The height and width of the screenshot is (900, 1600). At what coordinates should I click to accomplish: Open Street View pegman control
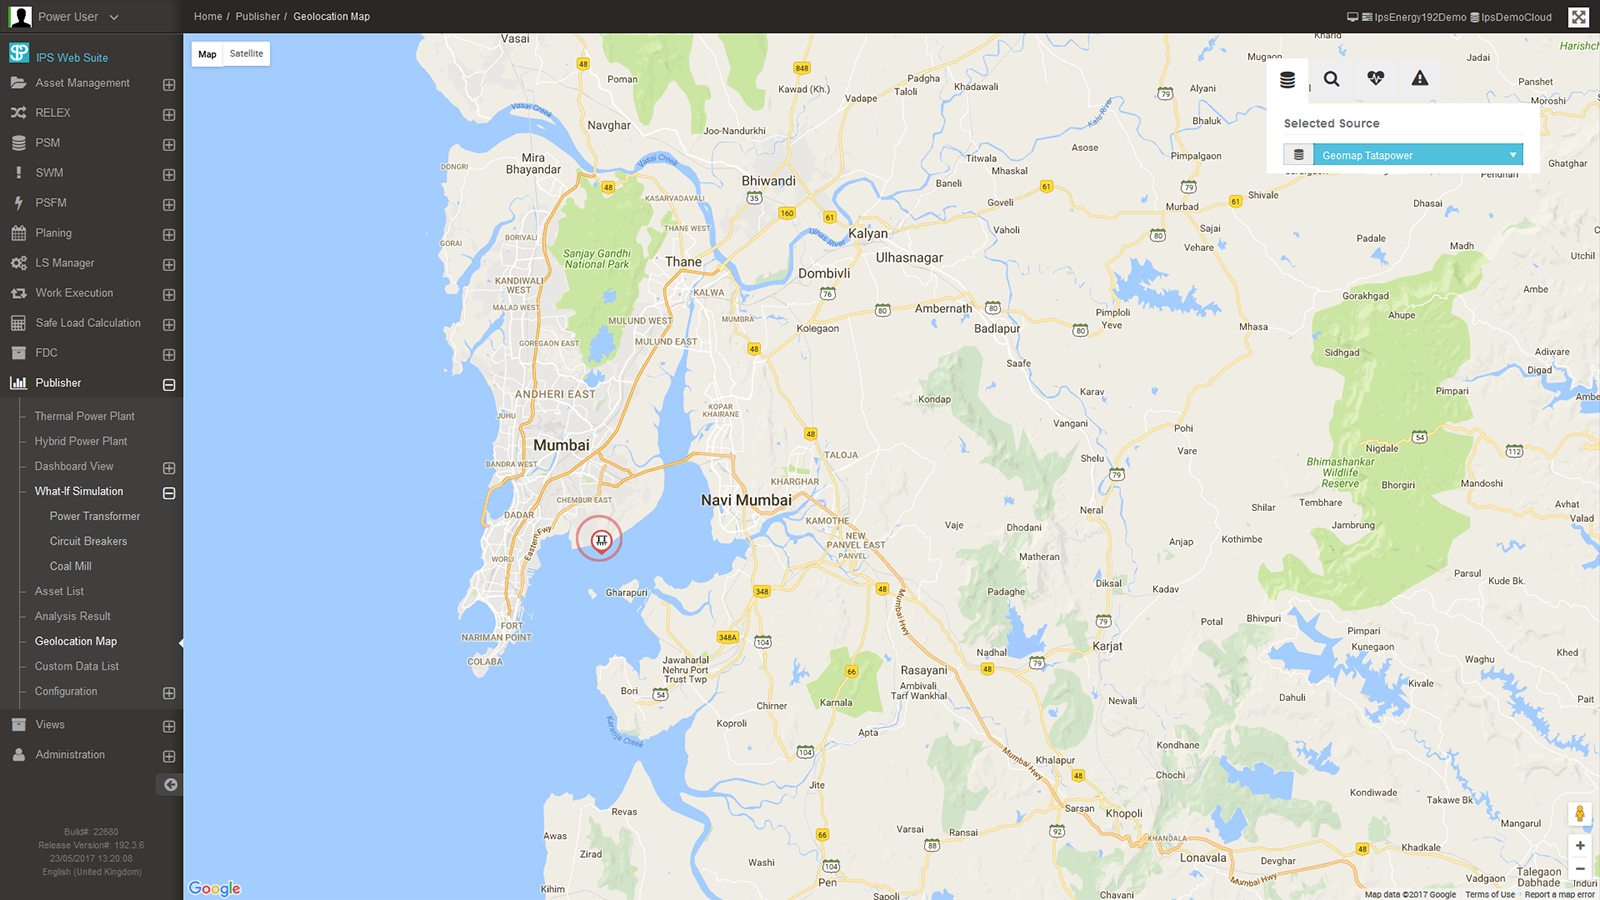[x=1580, y=814]
